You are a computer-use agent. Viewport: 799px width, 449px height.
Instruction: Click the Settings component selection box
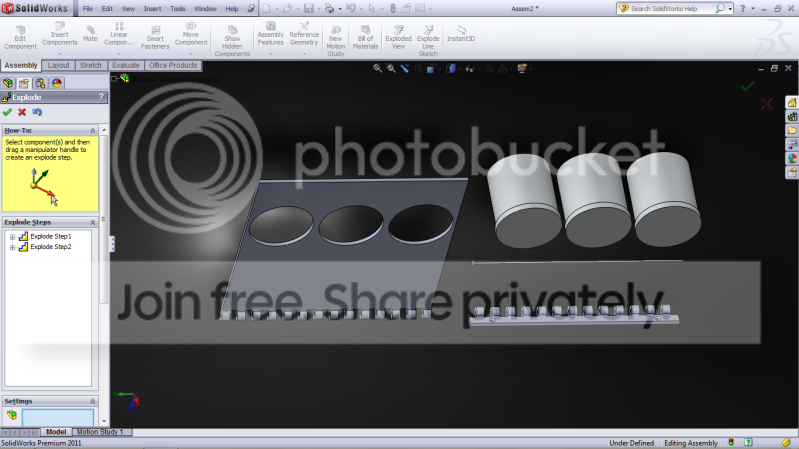coord(58,417)
